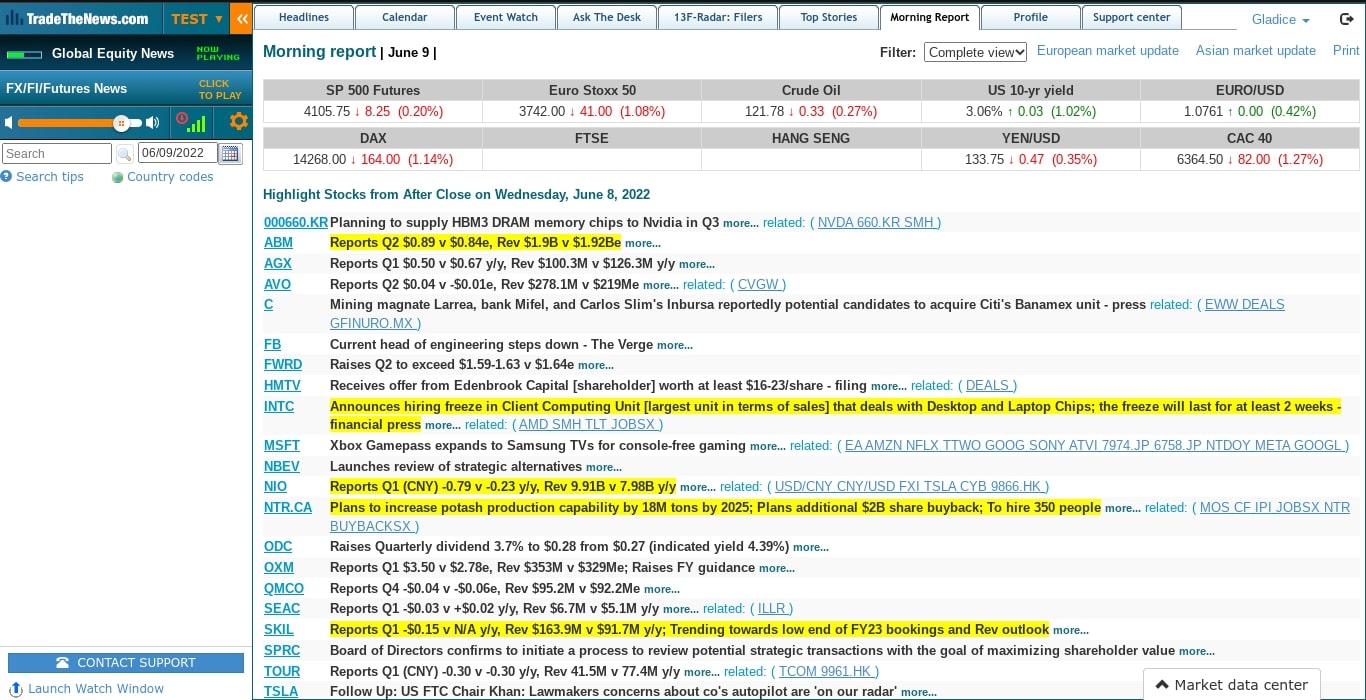Viewport: 1366px width, 700px height.
Task: Open the TEST dropdown menu
Action: (x=196, y=19)
